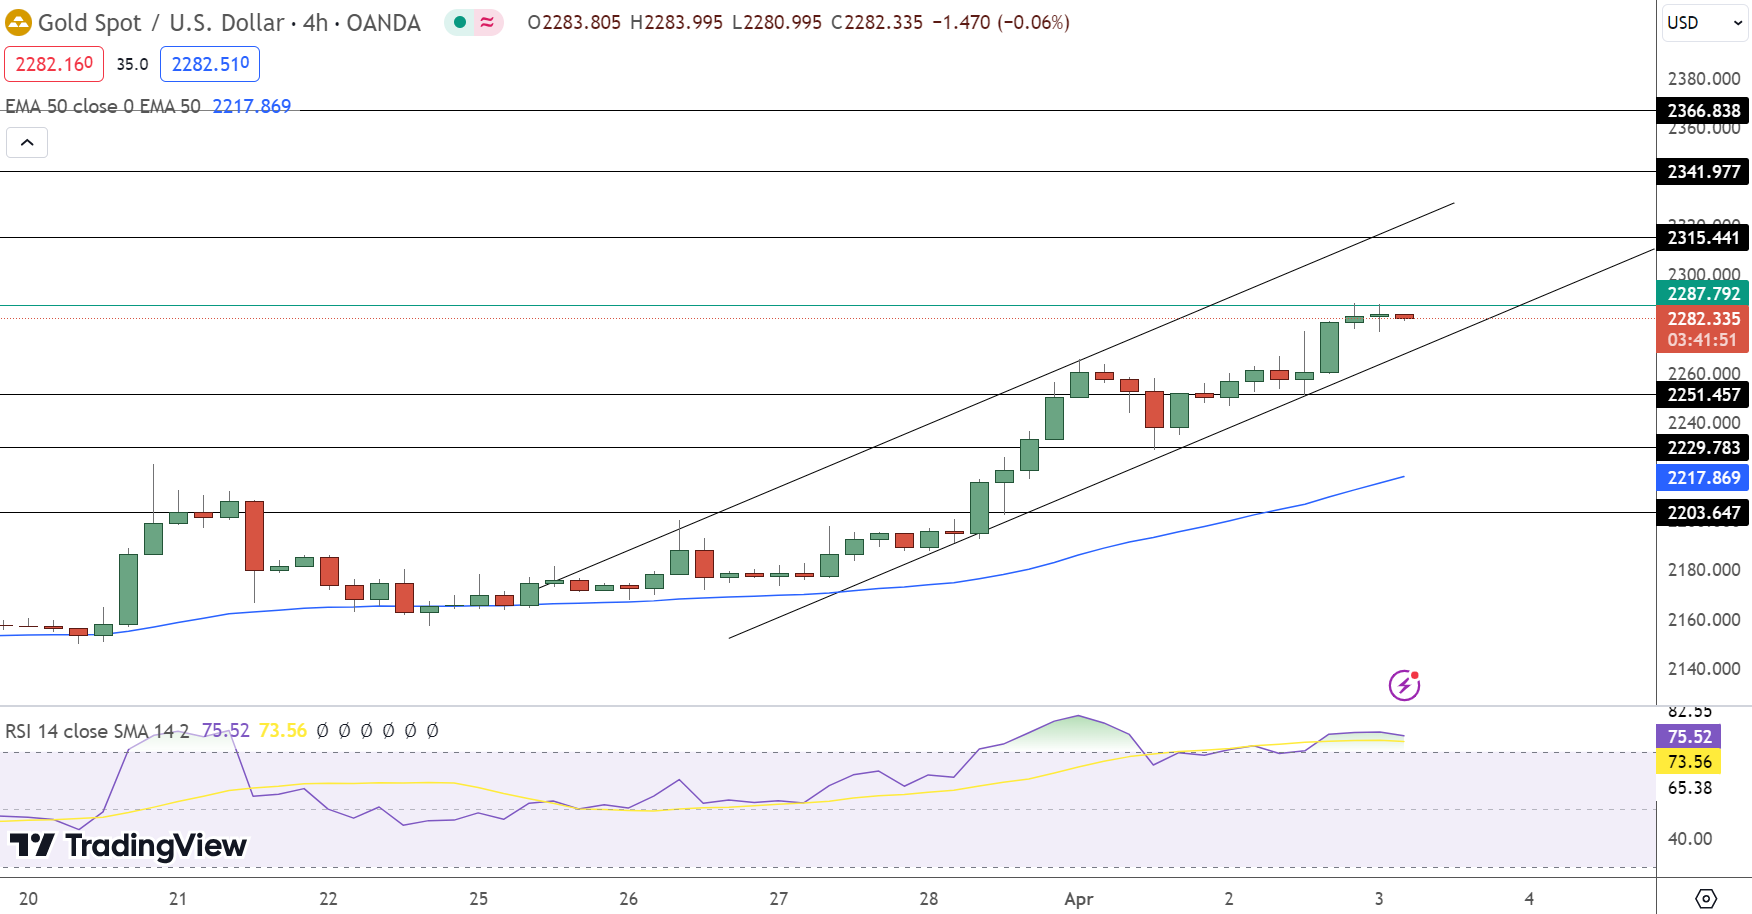Click the 25 date on time axis
Screen dimensions: 1752x914
point(478,899)
